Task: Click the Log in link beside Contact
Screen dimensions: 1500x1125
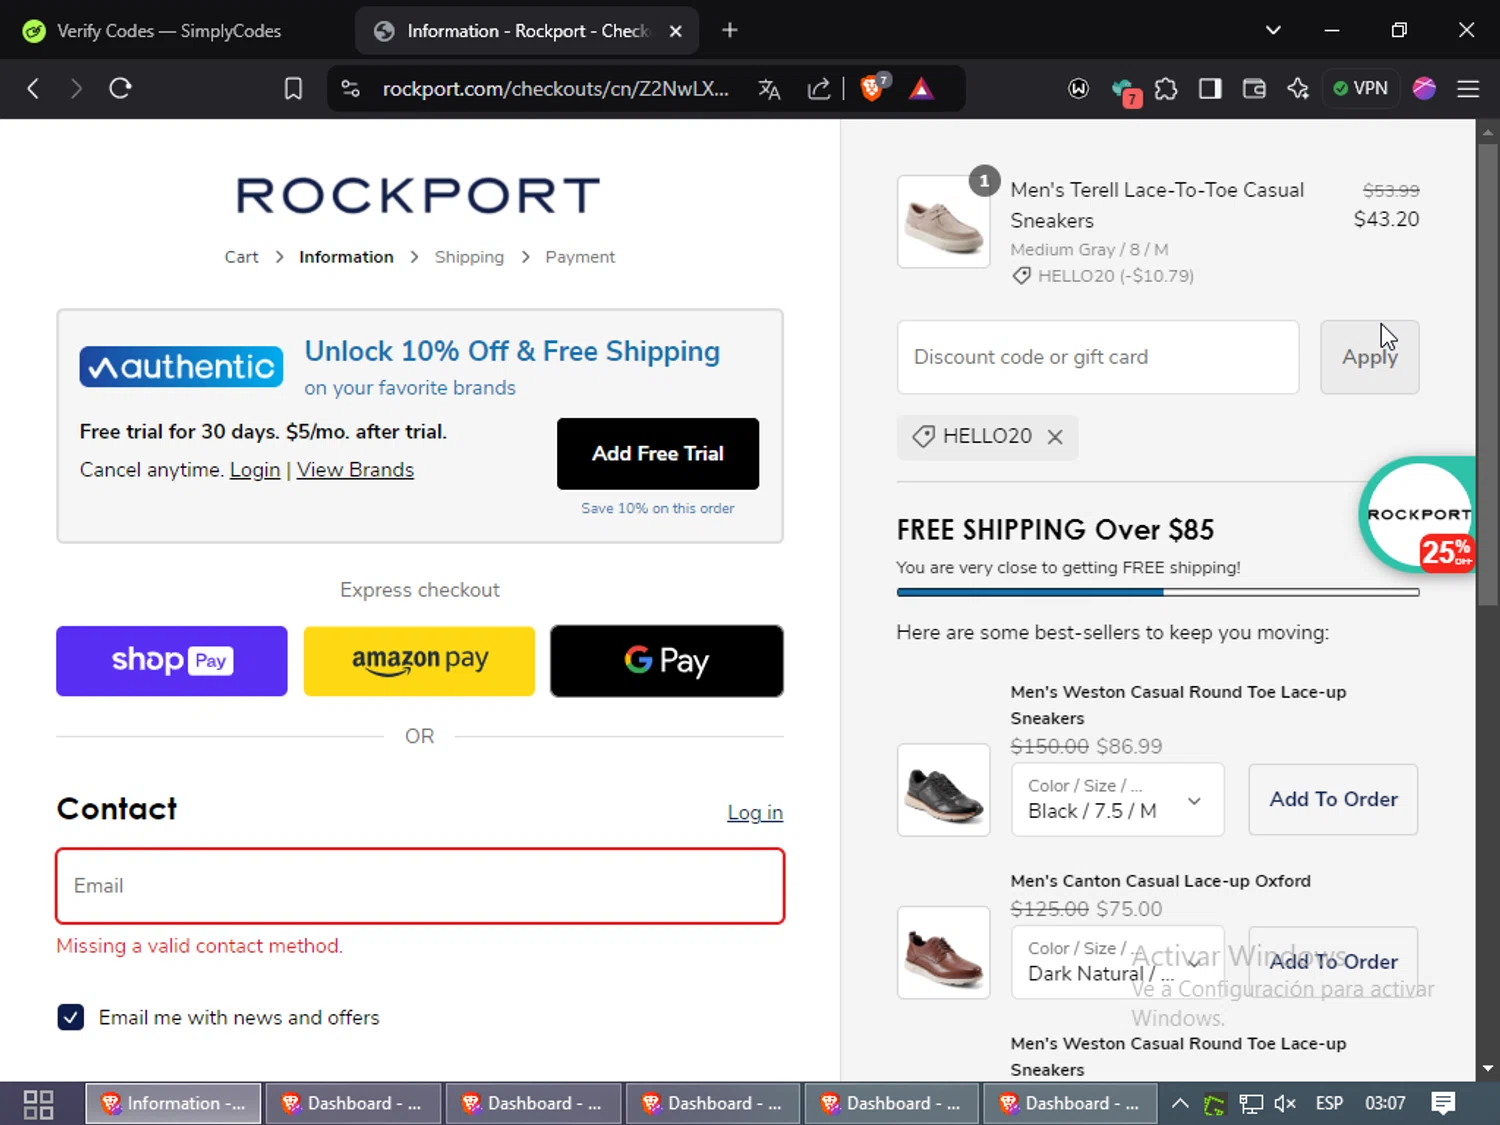Action: point(755,813)
